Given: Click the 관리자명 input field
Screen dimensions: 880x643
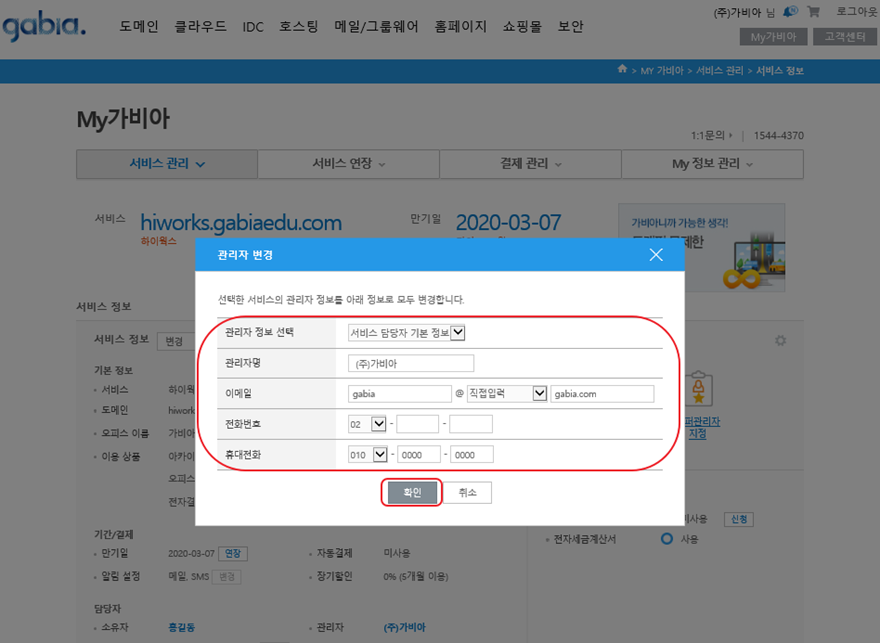Looking at the screenshot, I should tap(411, 363).
